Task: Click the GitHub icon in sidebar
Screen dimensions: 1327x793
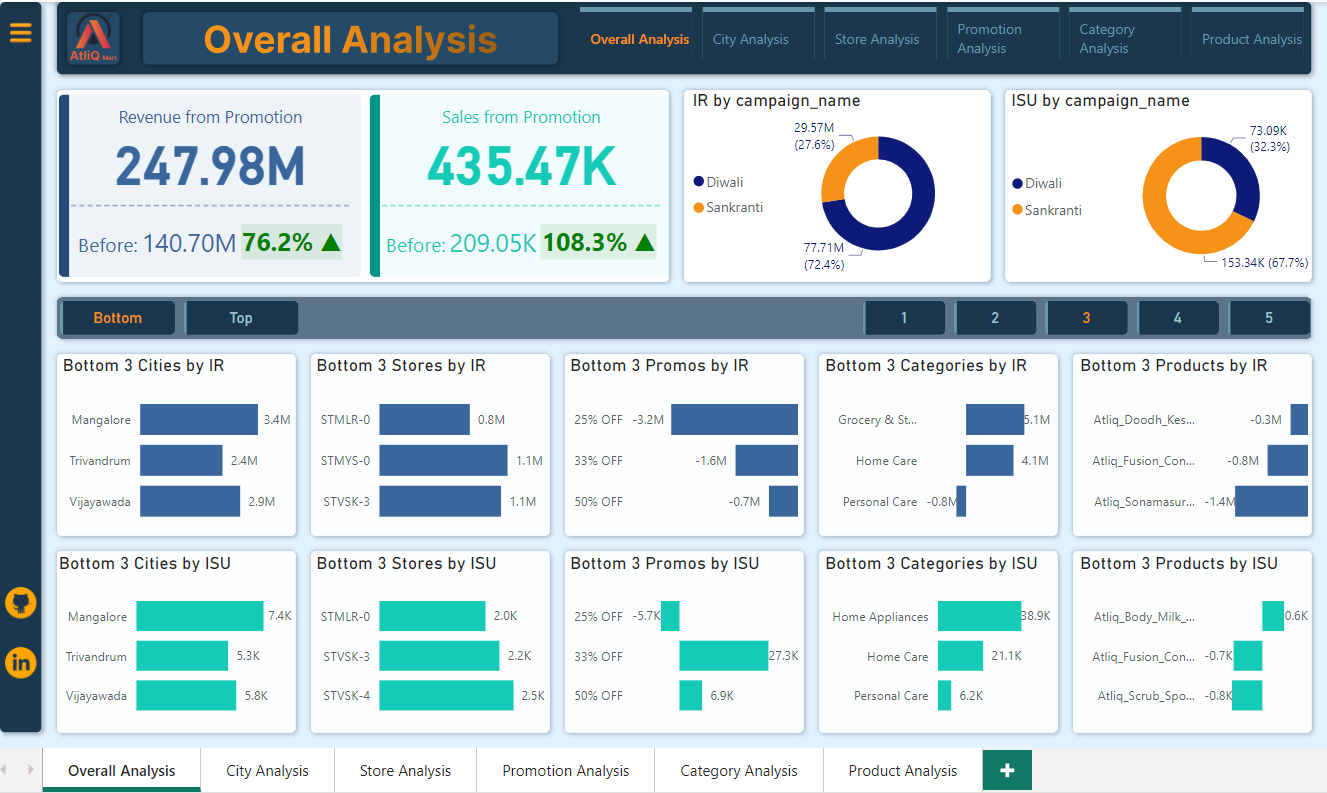Action: (x=20, y=603)
